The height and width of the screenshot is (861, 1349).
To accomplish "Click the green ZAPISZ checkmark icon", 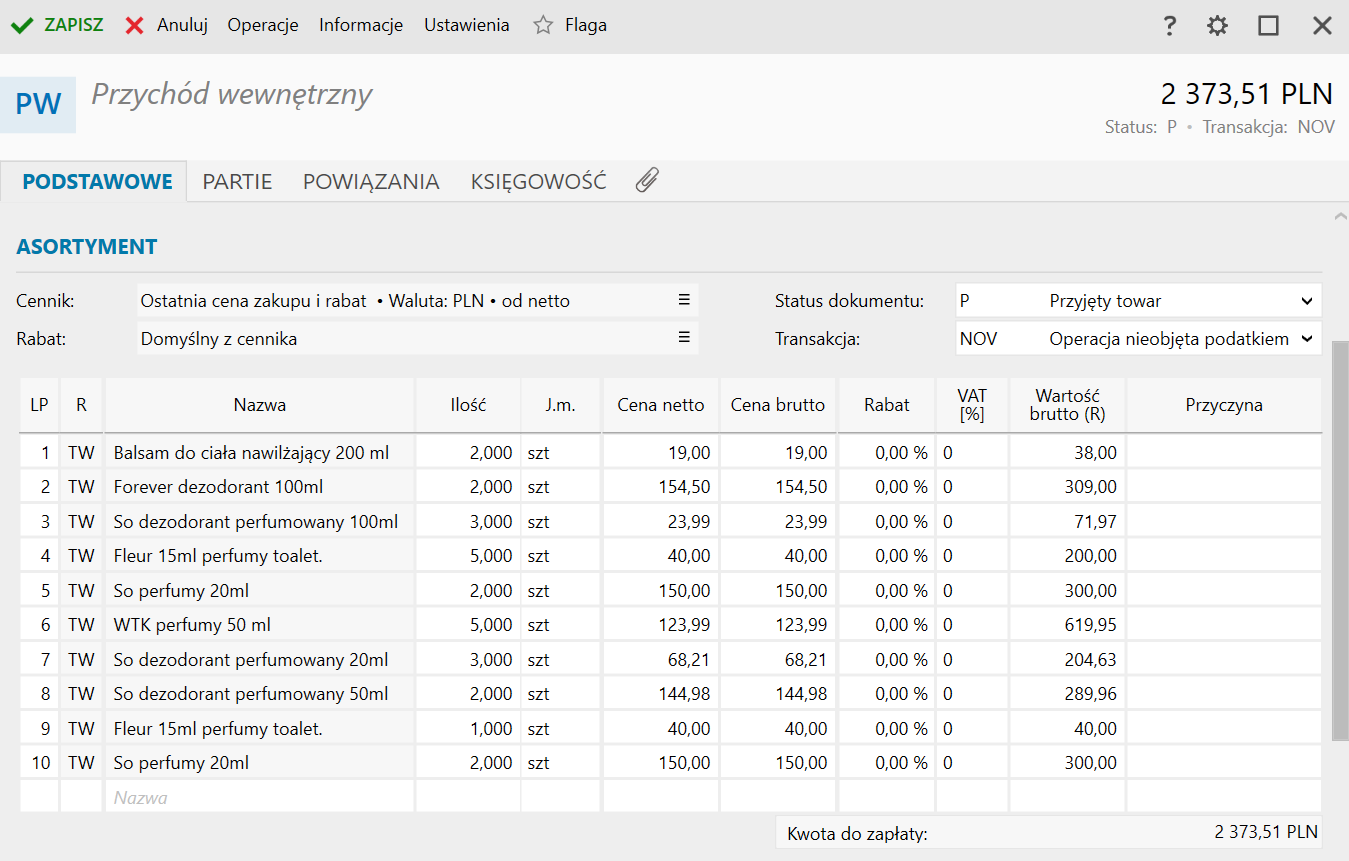I will click(x=22, y=26).
